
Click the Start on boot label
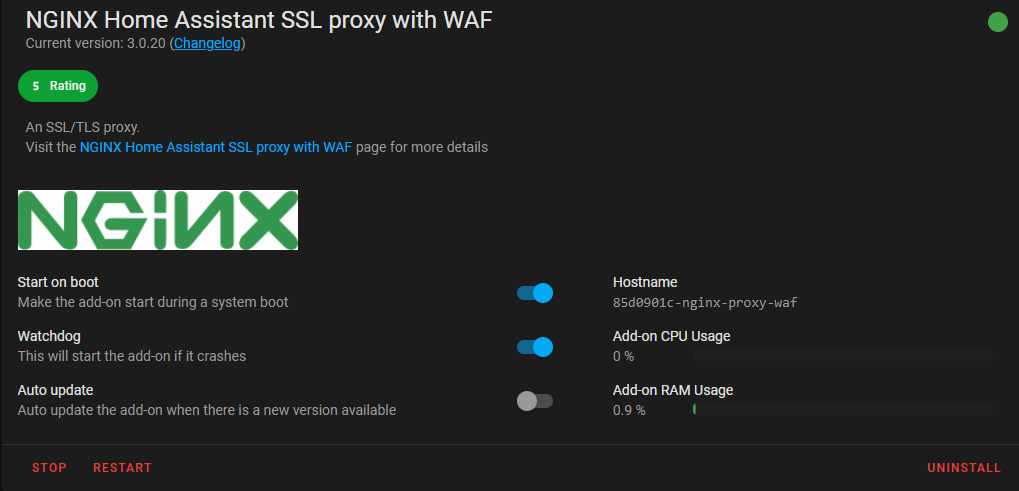click(58, 282)
